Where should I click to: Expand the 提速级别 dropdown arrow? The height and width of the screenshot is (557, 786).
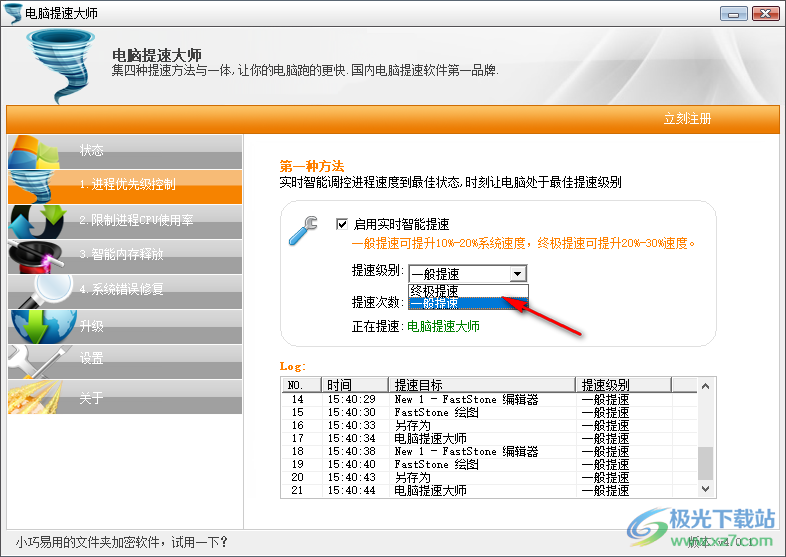point(517,273)
